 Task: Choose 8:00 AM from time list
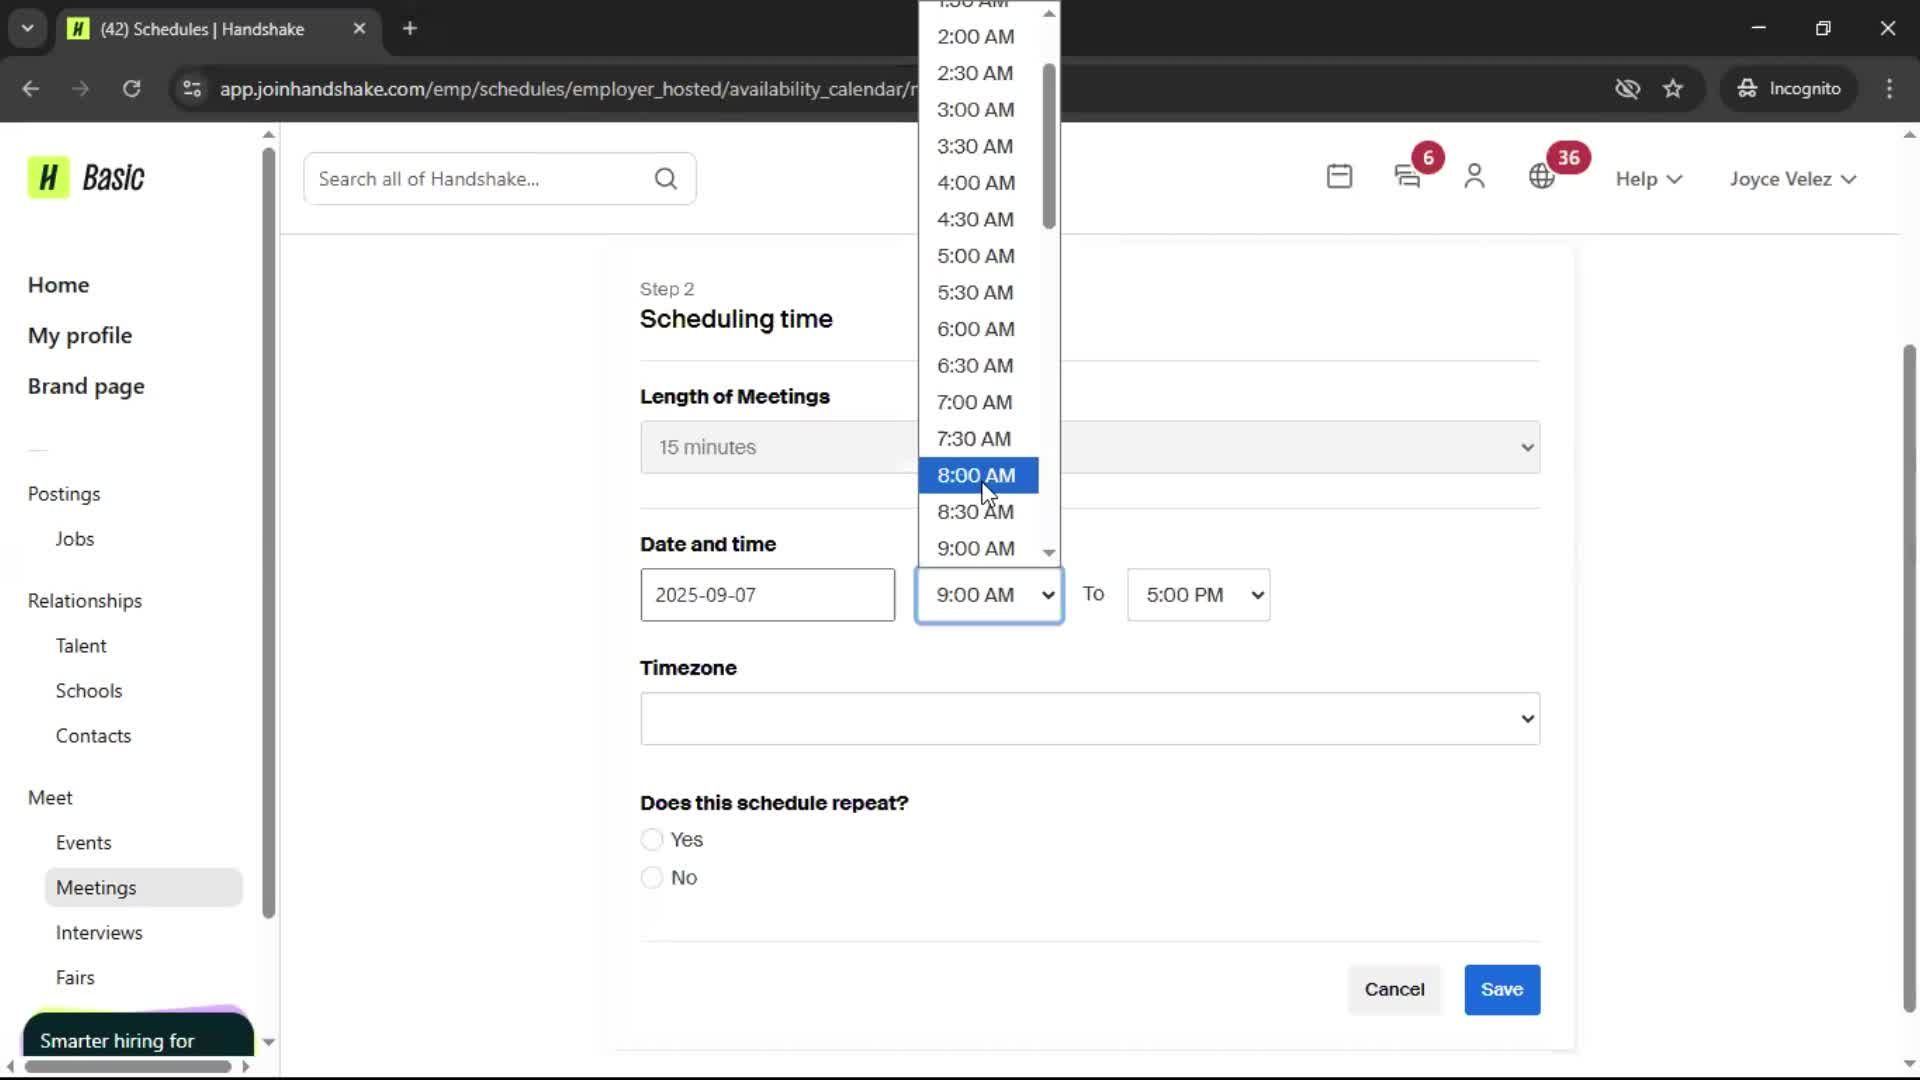click(x=978, y=475)
